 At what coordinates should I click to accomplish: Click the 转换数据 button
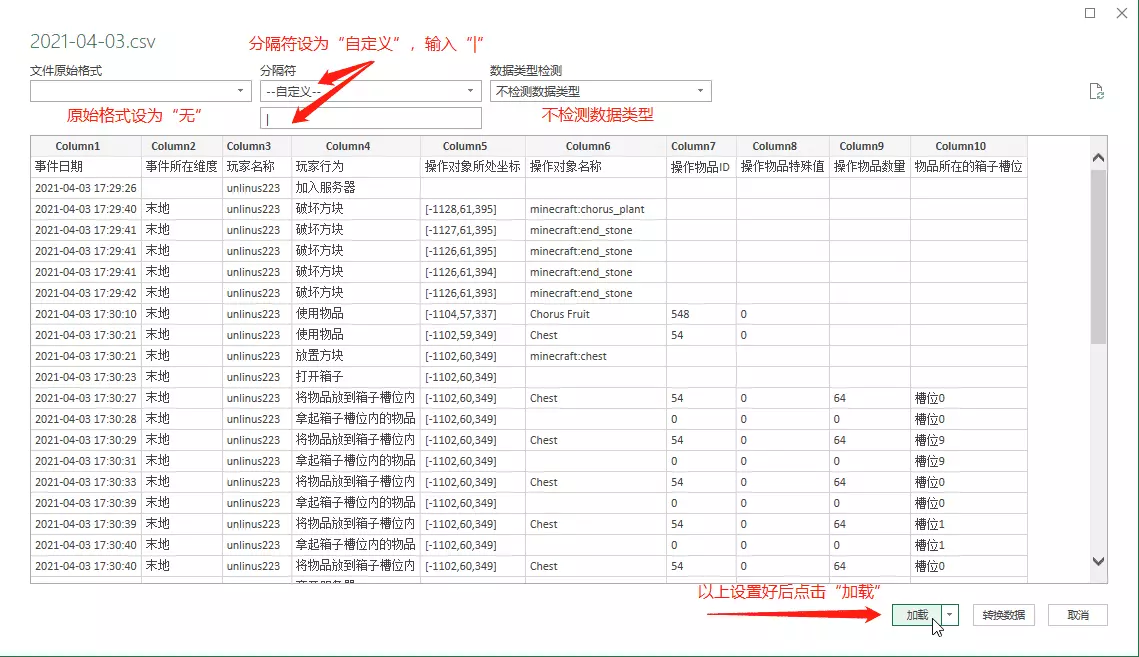(x=1003, y=615)
